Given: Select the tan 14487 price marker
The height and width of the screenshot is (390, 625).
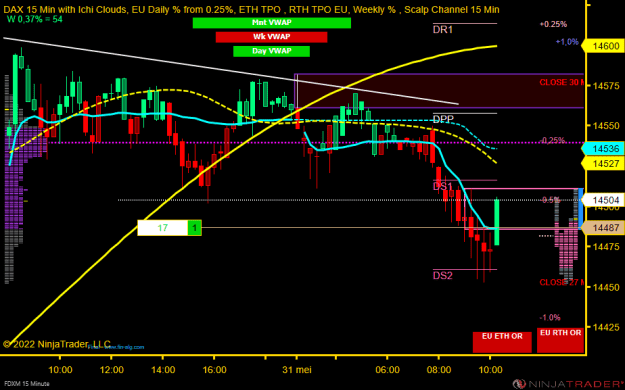Looking at the screenshot, I should [x=603, y=228].
